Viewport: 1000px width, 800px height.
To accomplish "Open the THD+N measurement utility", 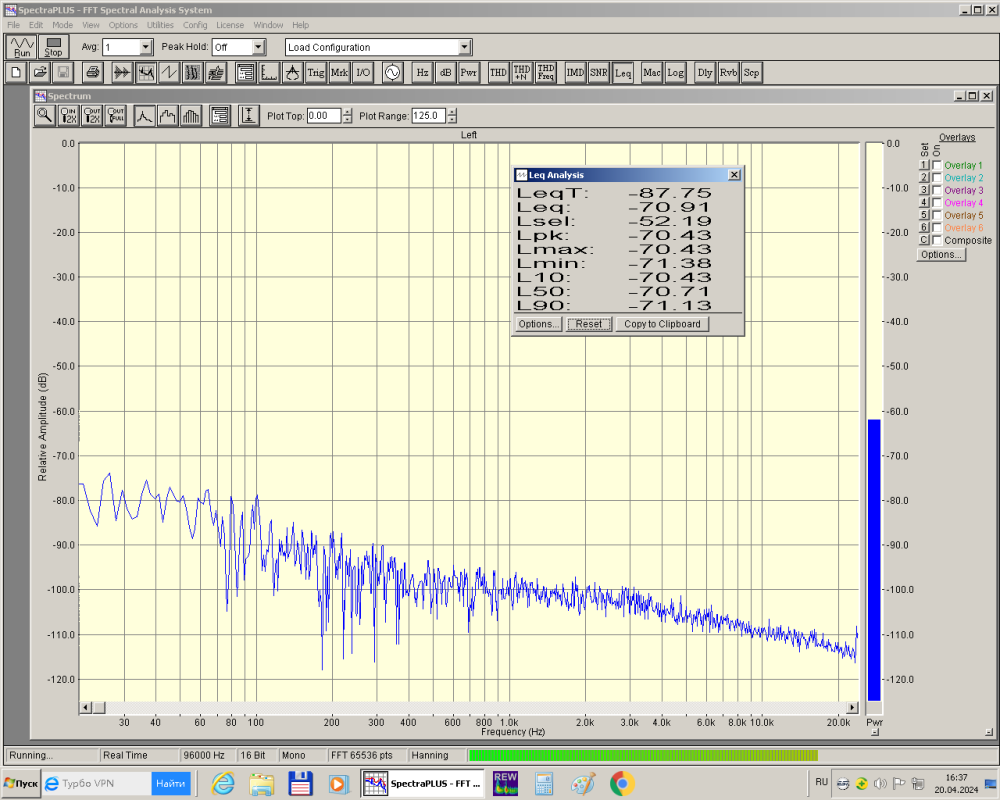I will pyautogui.click(x=521, y=72).
